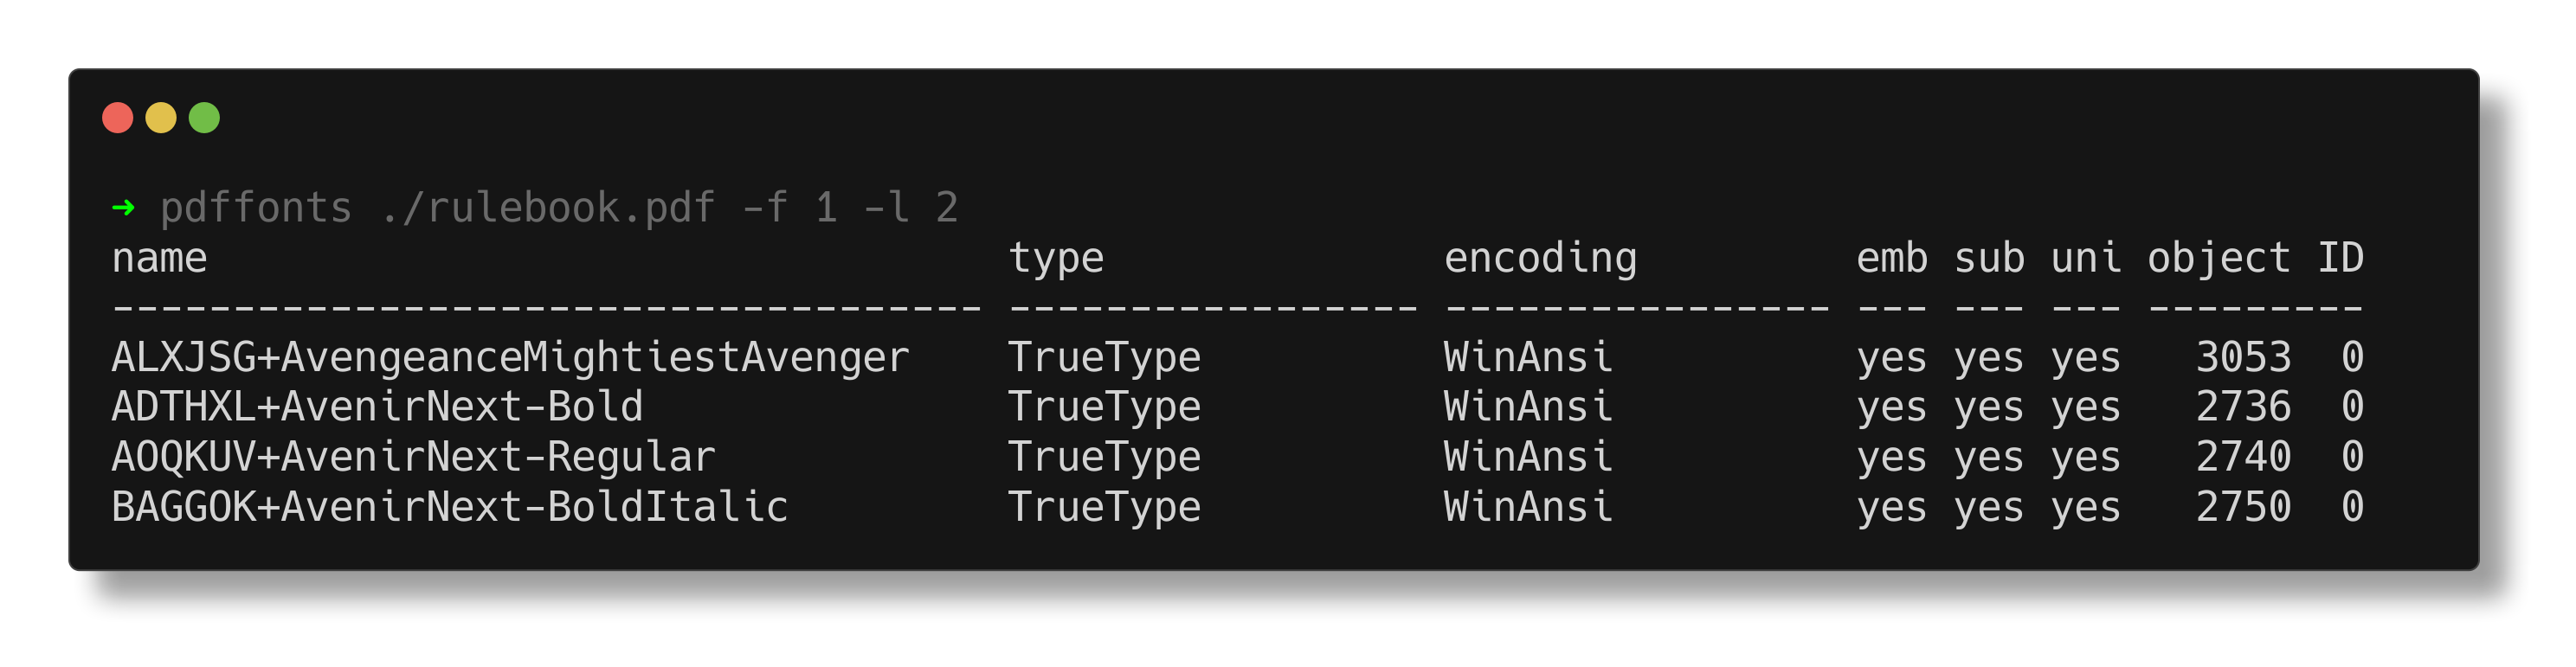The width and height of the screenshot is (2576, 667).
Task: Click the ./rulebook.pdf file path argument
Action: pos(549,208)
